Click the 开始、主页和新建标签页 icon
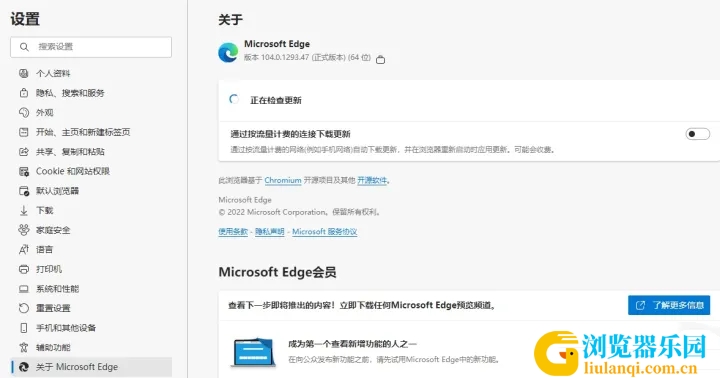The image size is (720, 378). [x=23, y=132]
